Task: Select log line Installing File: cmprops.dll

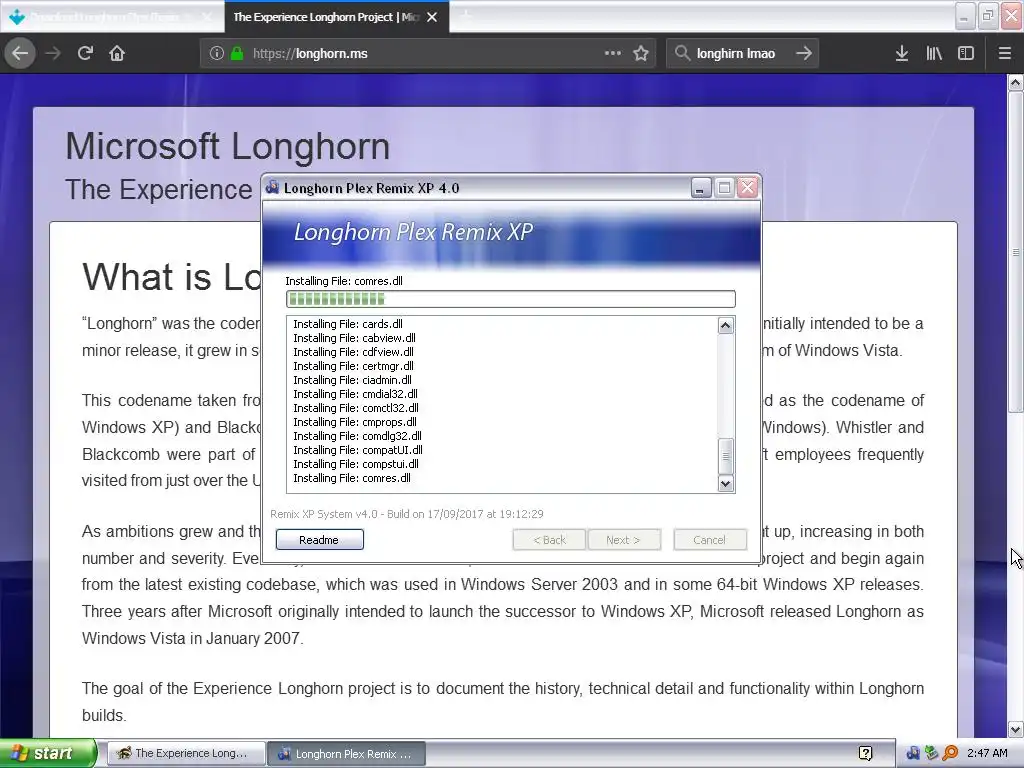Action: point(355,422)
